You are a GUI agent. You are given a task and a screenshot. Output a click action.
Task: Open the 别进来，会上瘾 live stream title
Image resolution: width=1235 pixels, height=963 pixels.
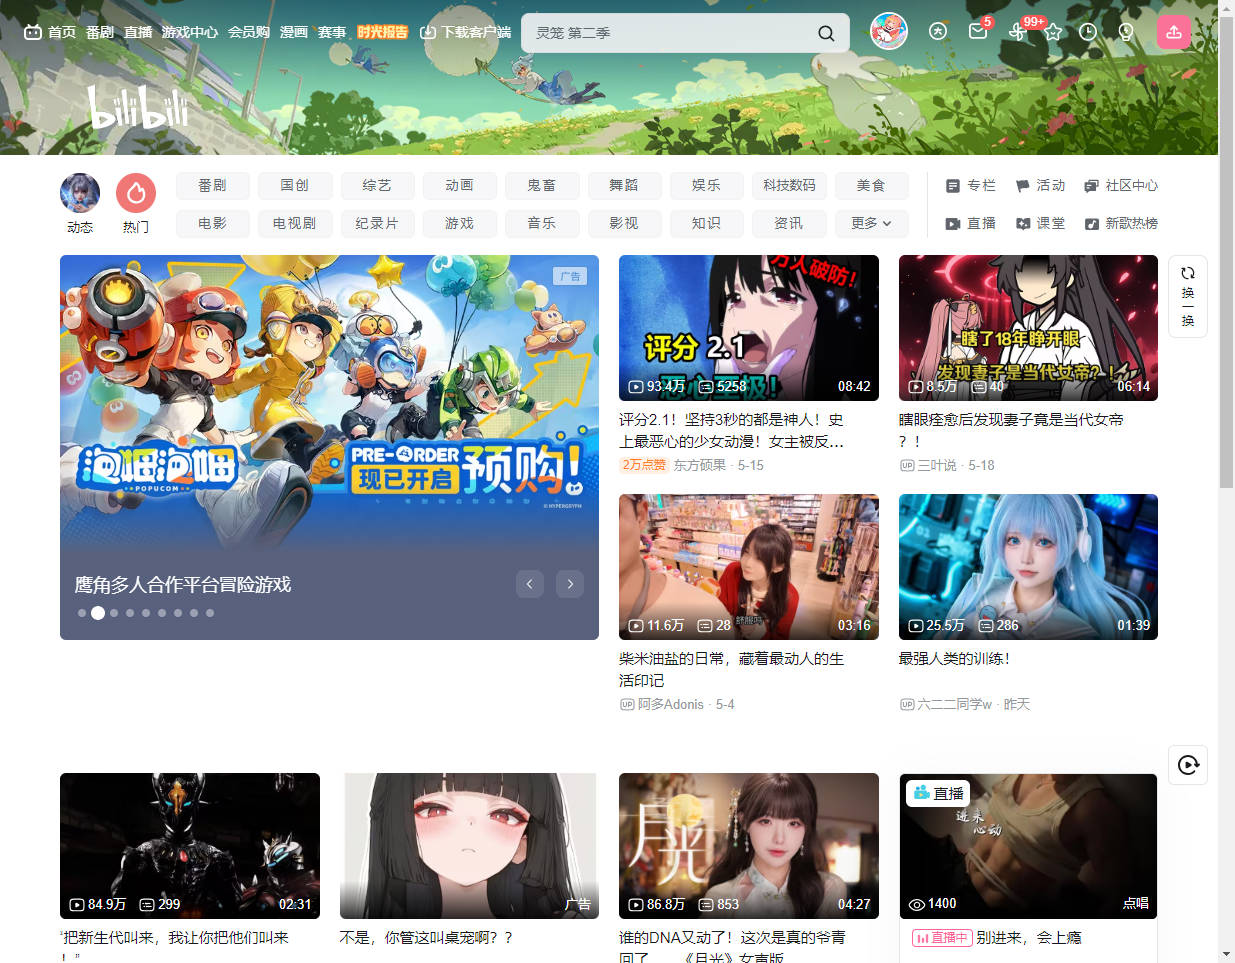[1029, 938]
